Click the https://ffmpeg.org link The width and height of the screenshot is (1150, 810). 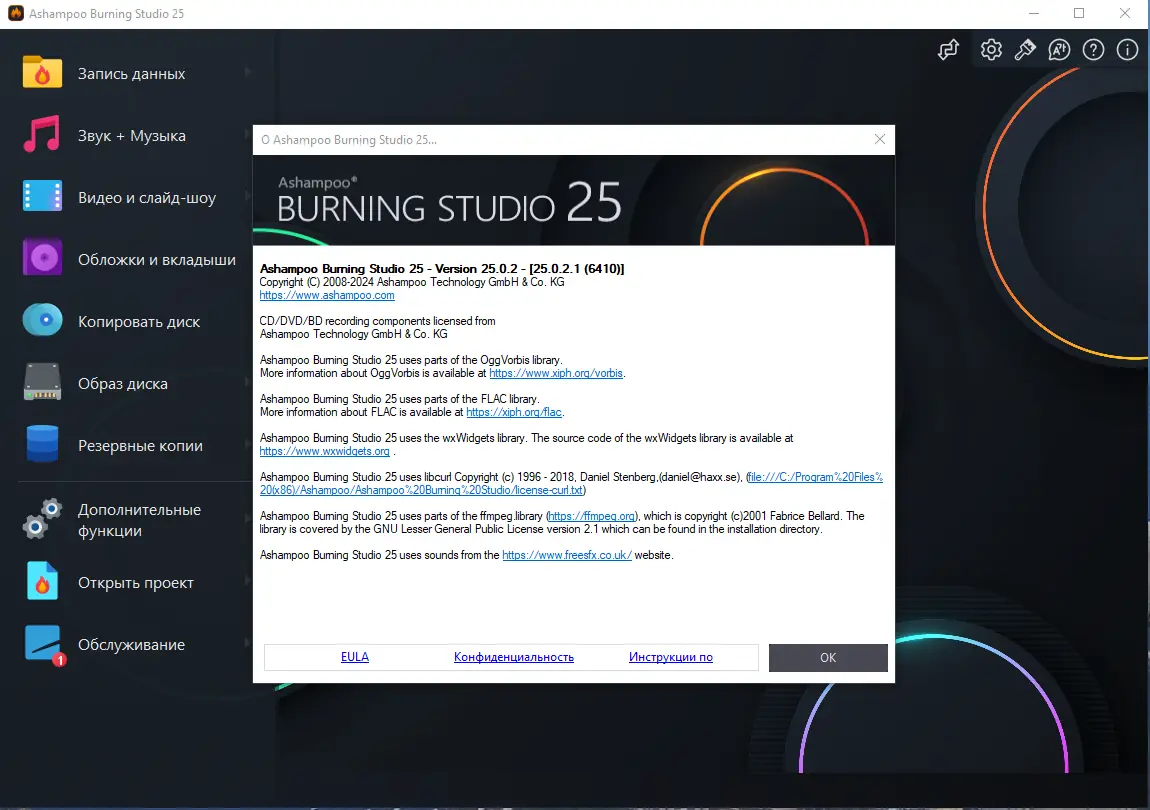pyautogui.click(x=592, y=516)
